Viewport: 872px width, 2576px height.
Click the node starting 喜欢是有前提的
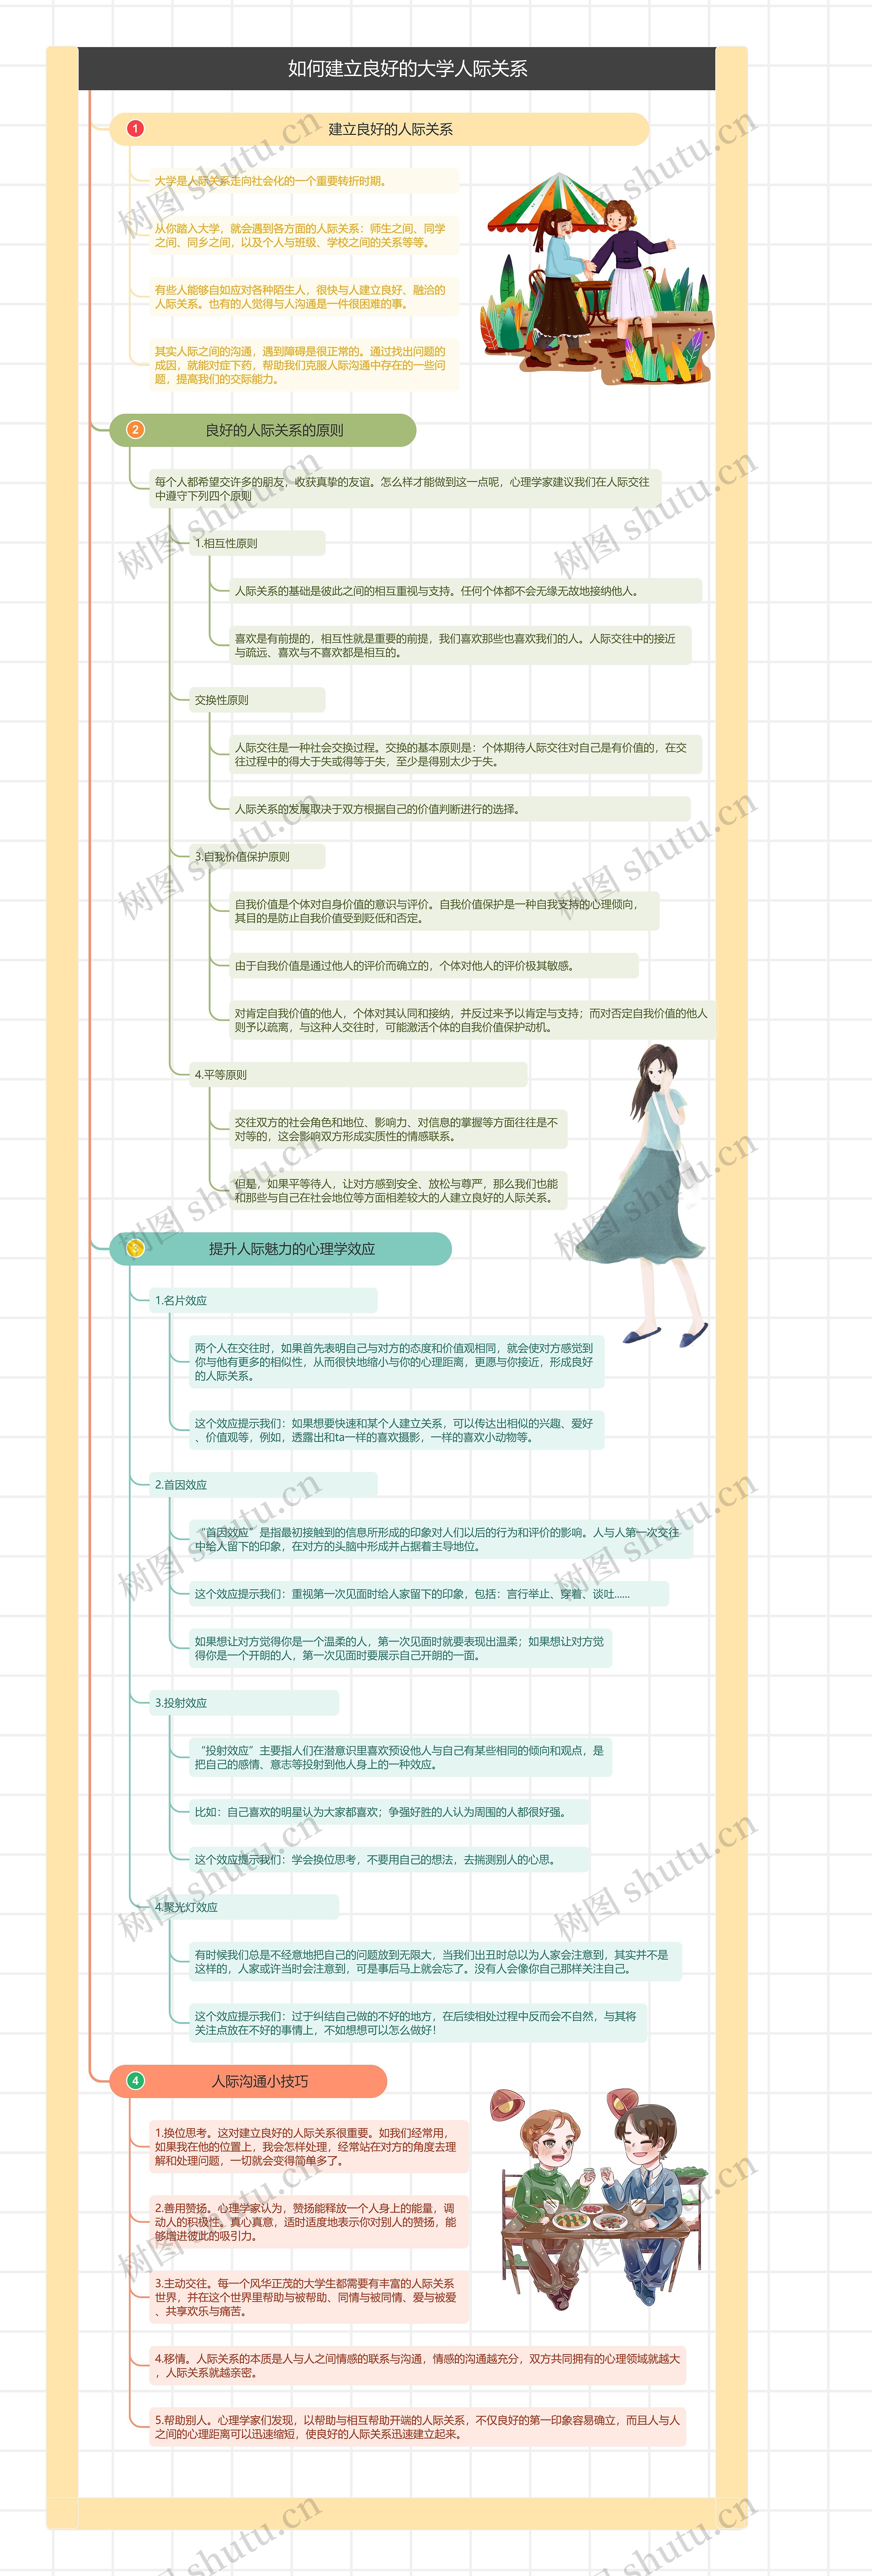[460, 645]
